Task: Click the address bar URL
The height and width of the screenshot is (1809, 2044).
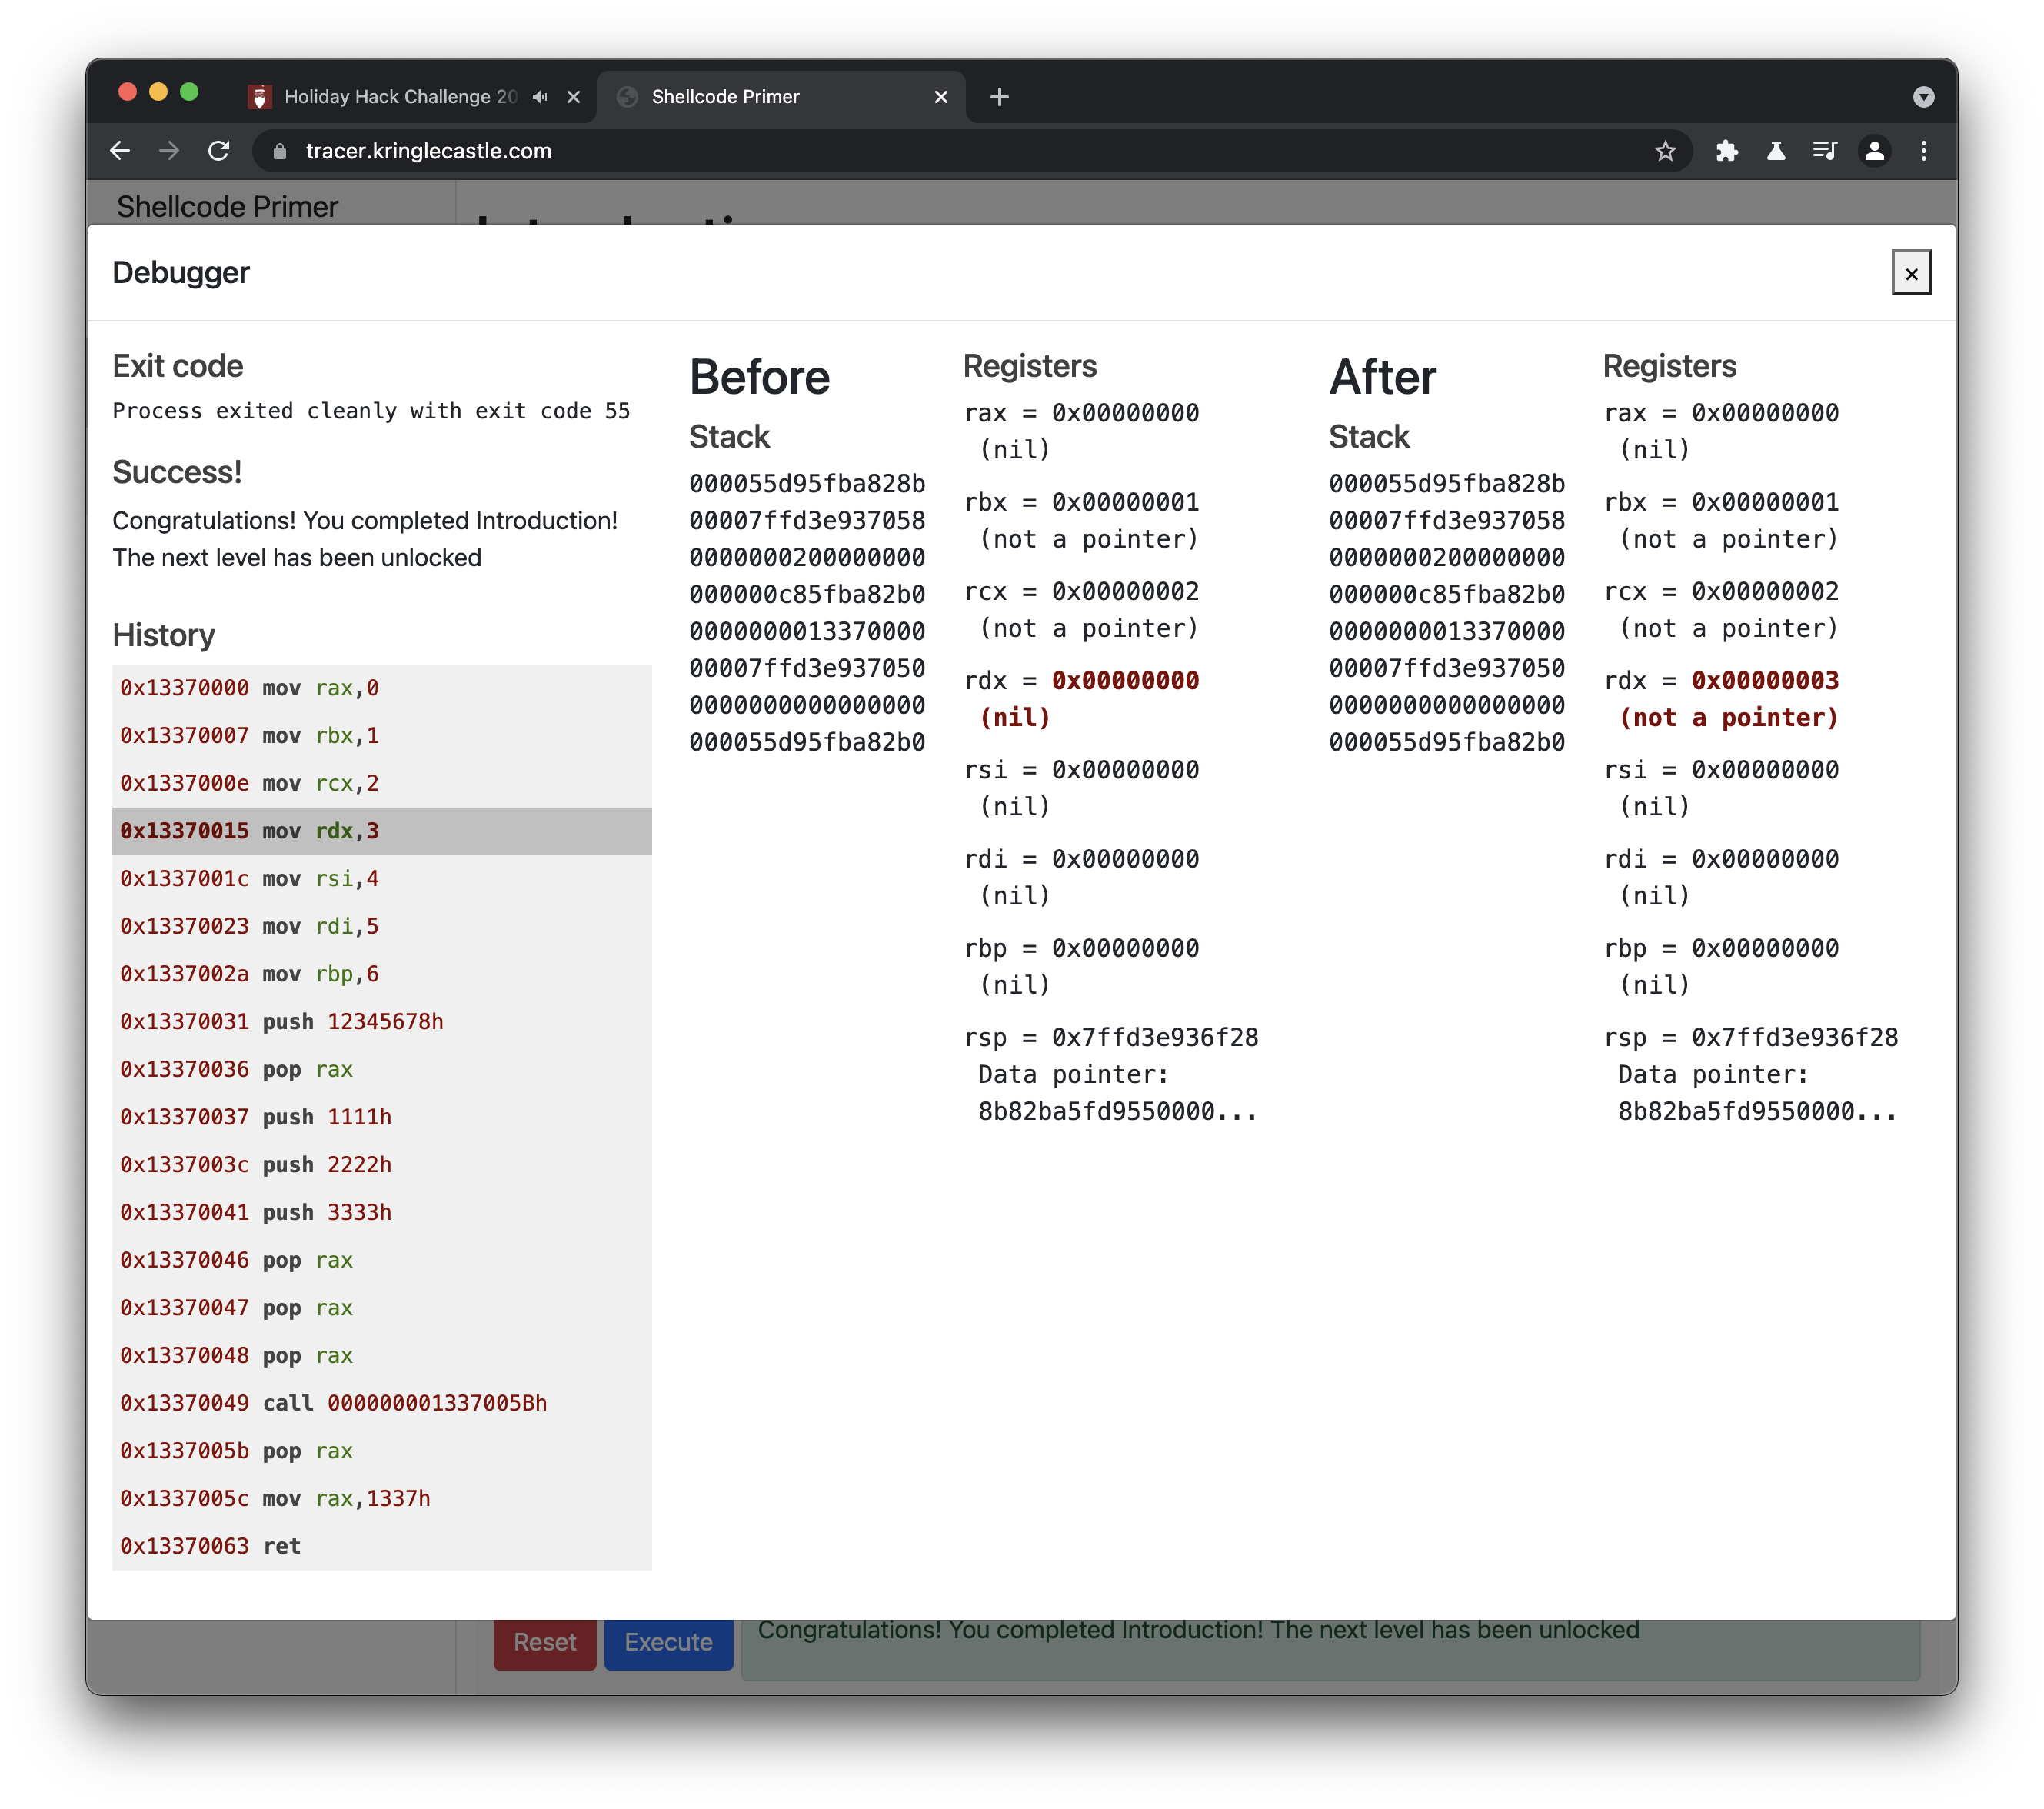Action: pos(428,151)
